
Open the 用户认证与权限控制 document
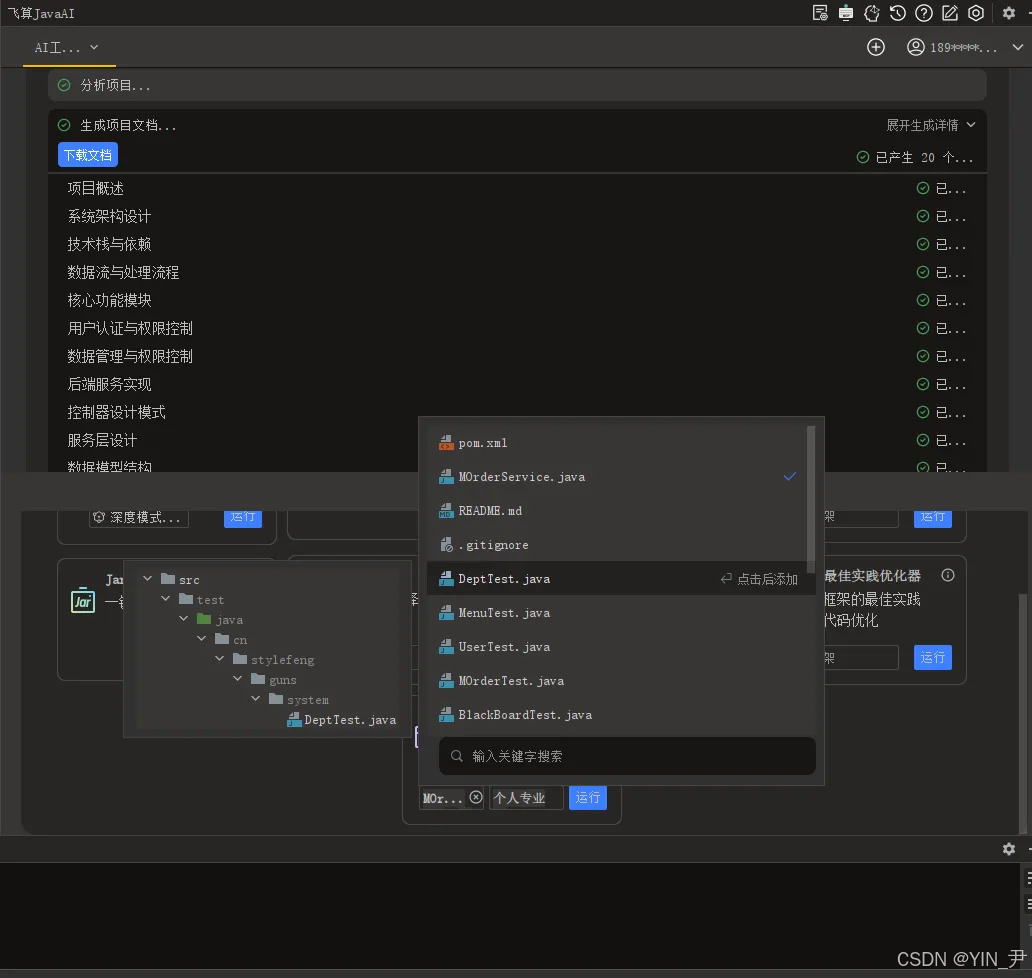coord(130,328)
